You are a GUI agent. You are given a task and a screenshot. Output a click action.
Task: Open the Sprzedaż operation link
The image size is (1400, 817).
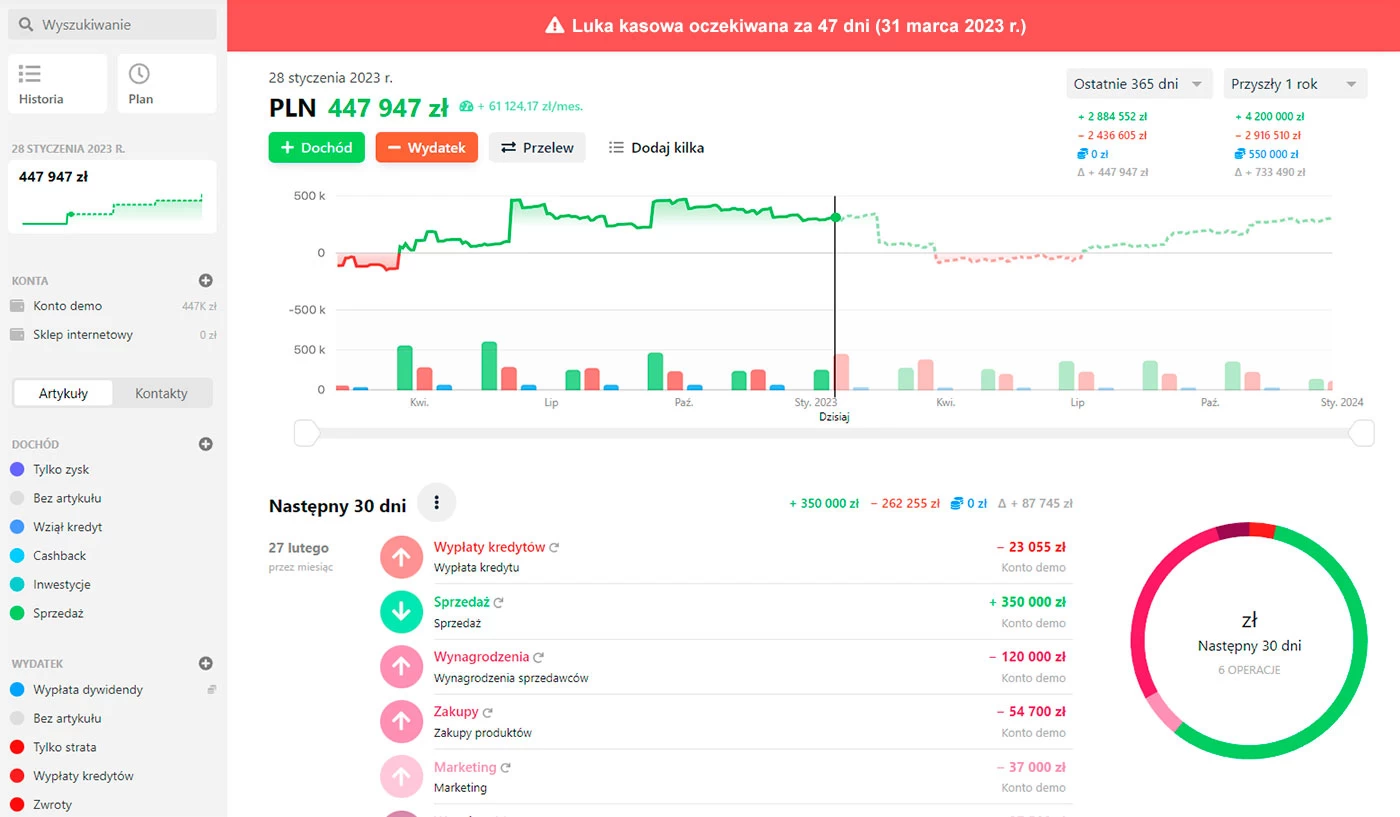coord(461,602)
